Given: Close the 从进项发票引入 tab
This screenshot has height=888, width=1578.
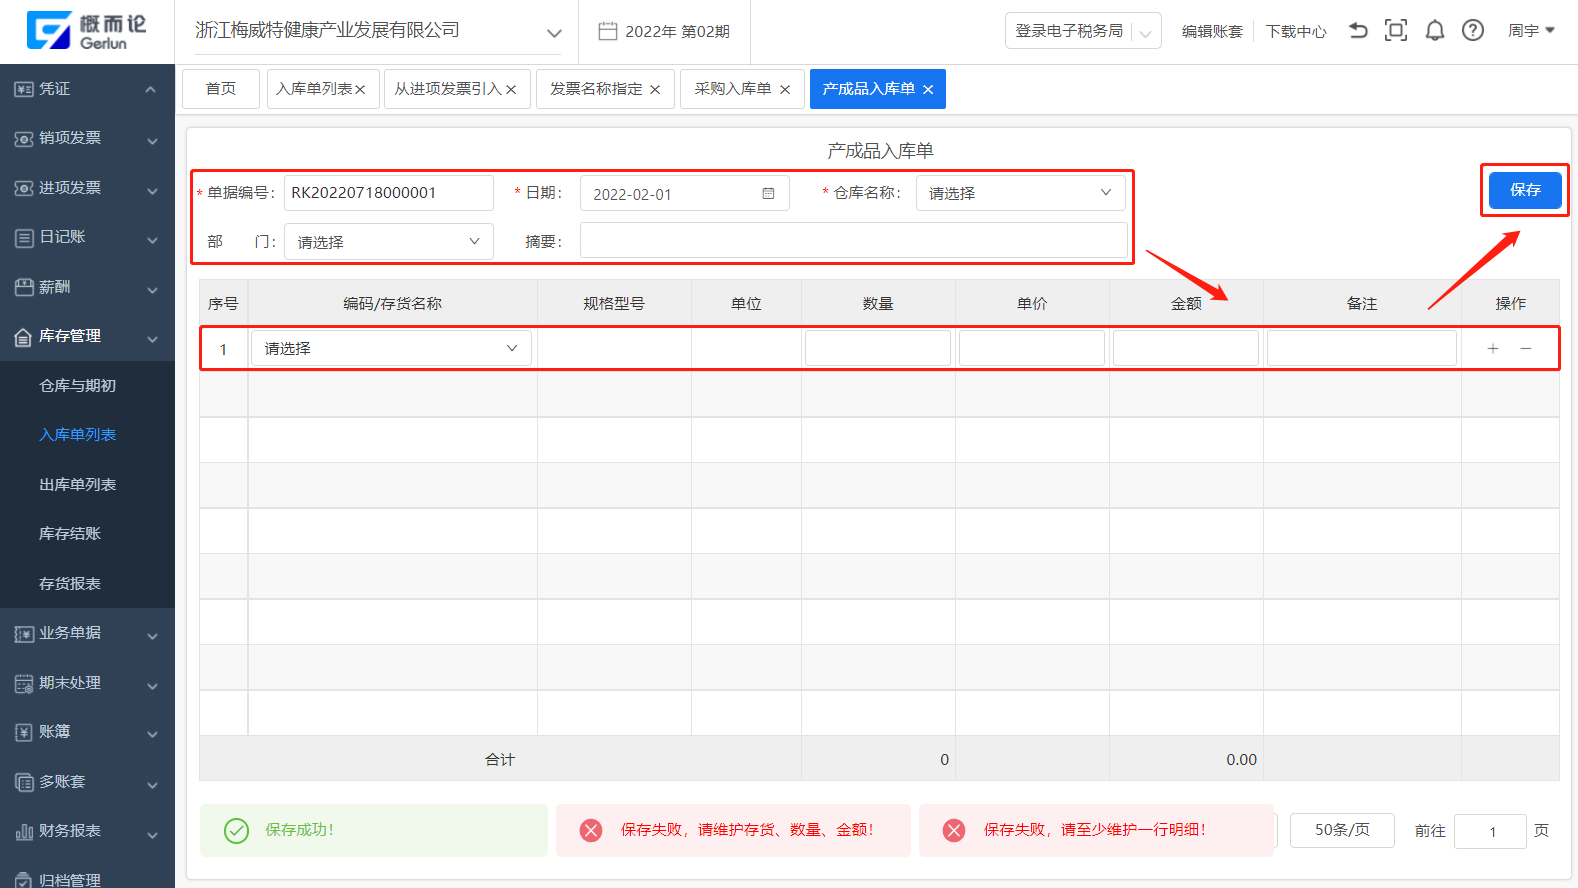Looking at the screenshot, I should tap(511, 90).
